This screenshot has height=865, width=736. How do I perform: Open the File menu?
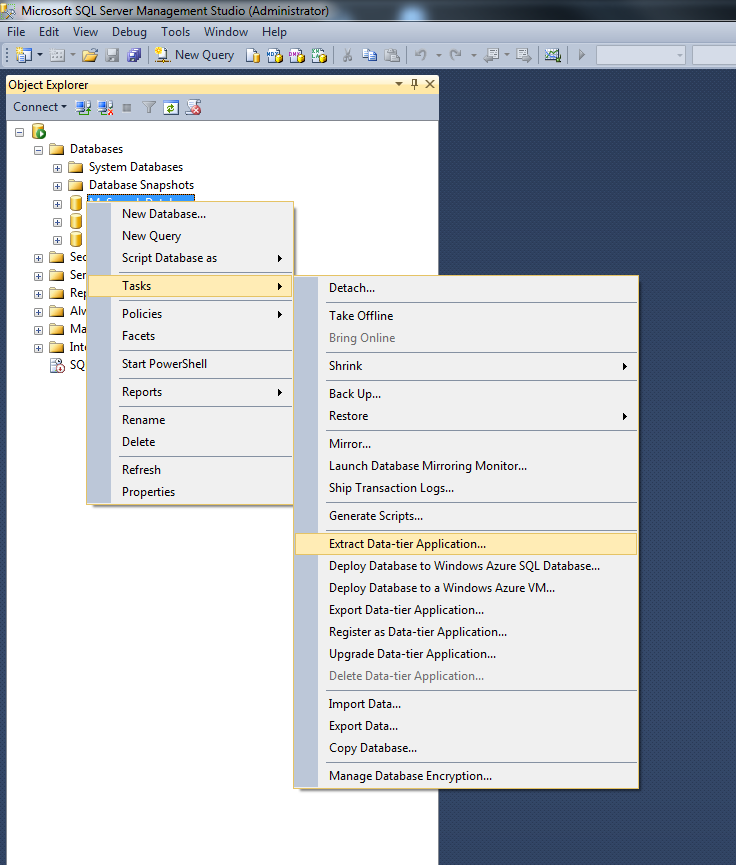click(x=16, y=32)
